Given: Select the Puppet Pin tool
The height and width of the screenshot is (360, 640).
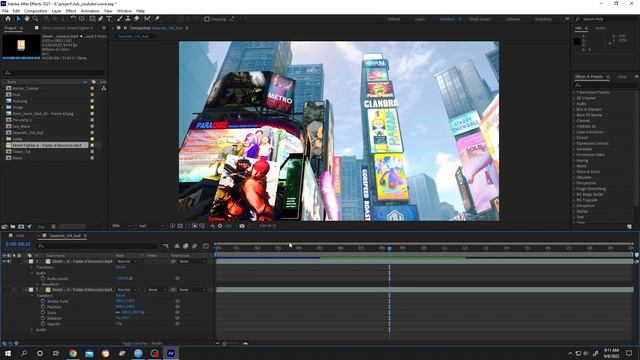Looking at the screenshot, I should tap(157, 19).
